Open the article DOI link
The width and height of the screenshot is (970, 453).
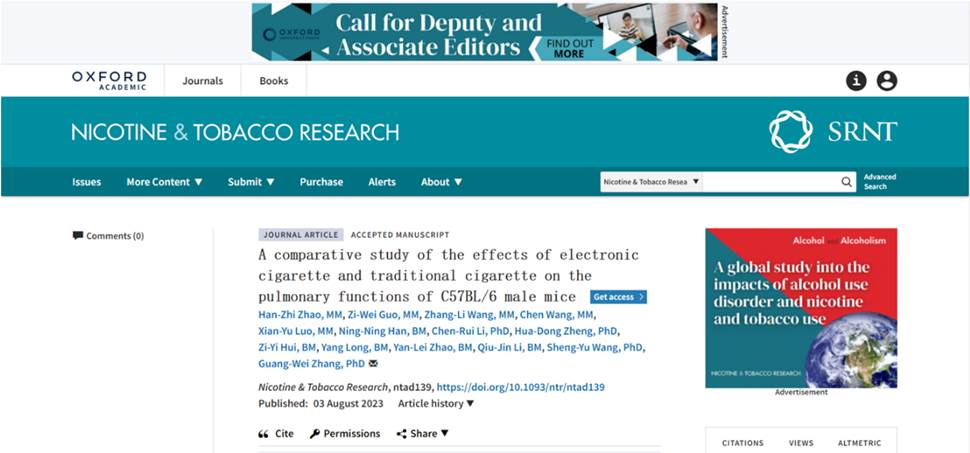pos(520,387)
